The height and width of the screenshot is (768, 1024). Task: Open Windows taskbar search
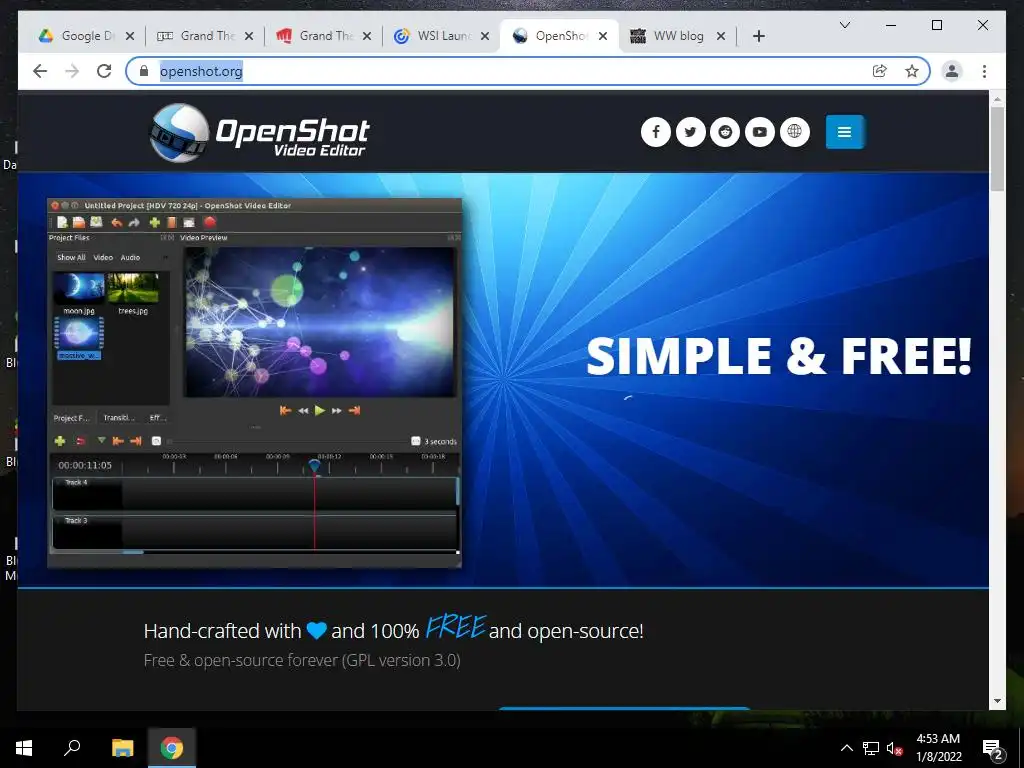pyautogui.click(x=72, y=748)
